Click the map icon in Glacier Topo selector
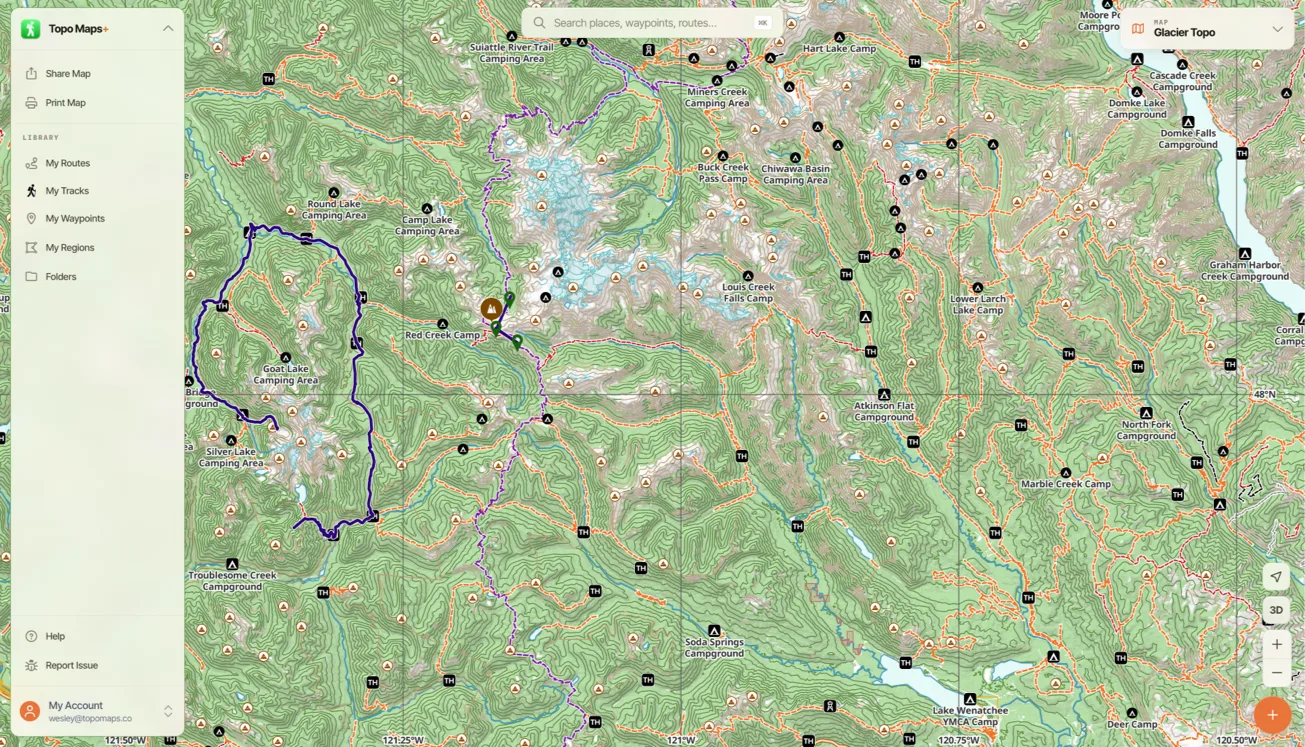The width and height of the screenshot is (1305, 747). 1138,29
